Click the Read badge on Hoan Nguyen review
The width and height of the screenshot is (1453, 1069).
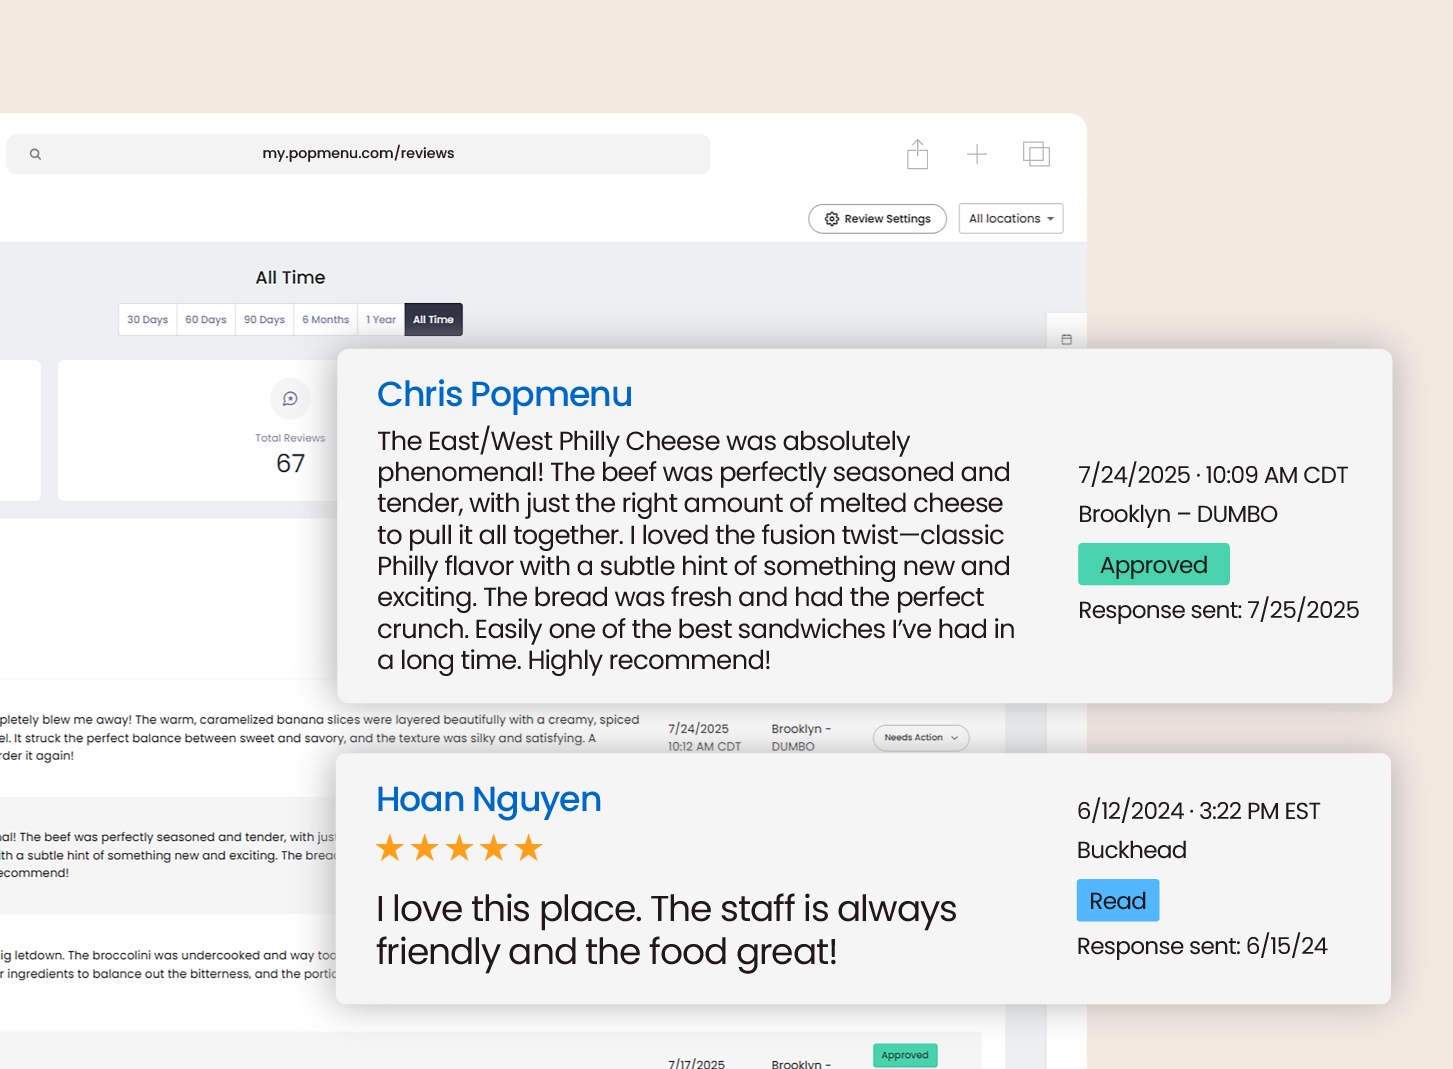tap(1117, 901)
